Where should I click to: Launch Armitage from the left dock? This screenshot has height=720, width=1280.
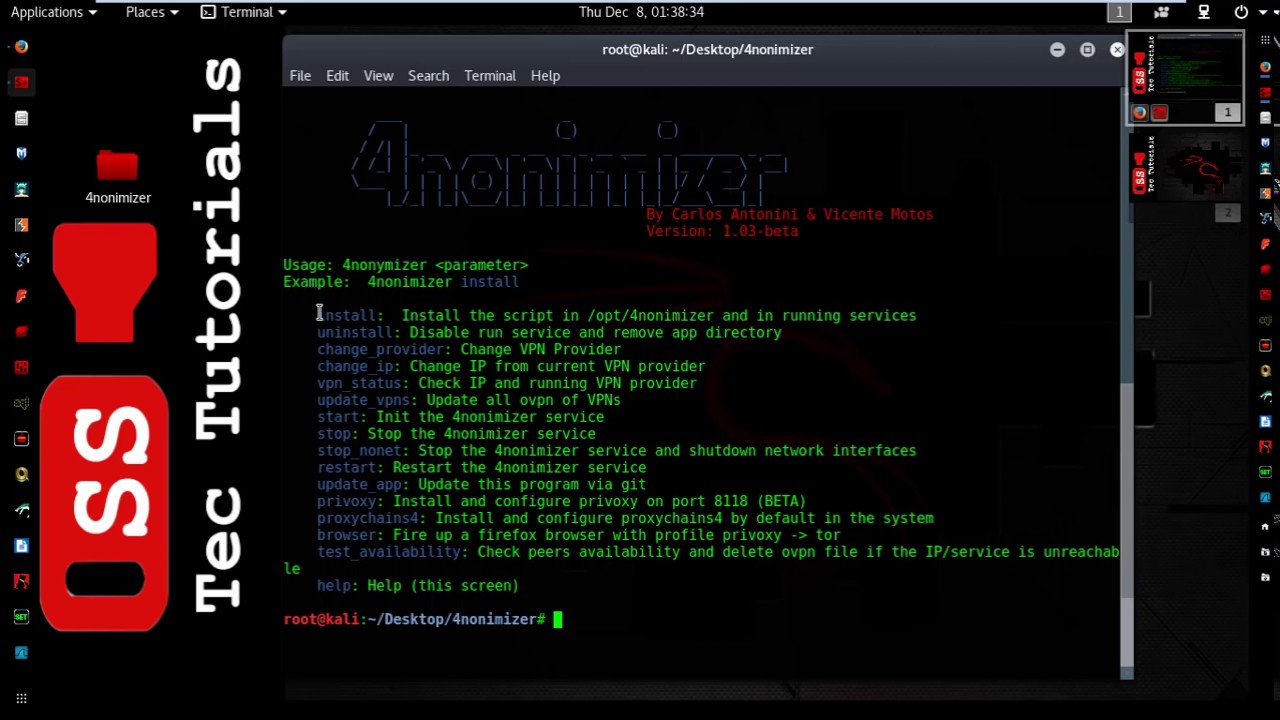pos(21,189)
